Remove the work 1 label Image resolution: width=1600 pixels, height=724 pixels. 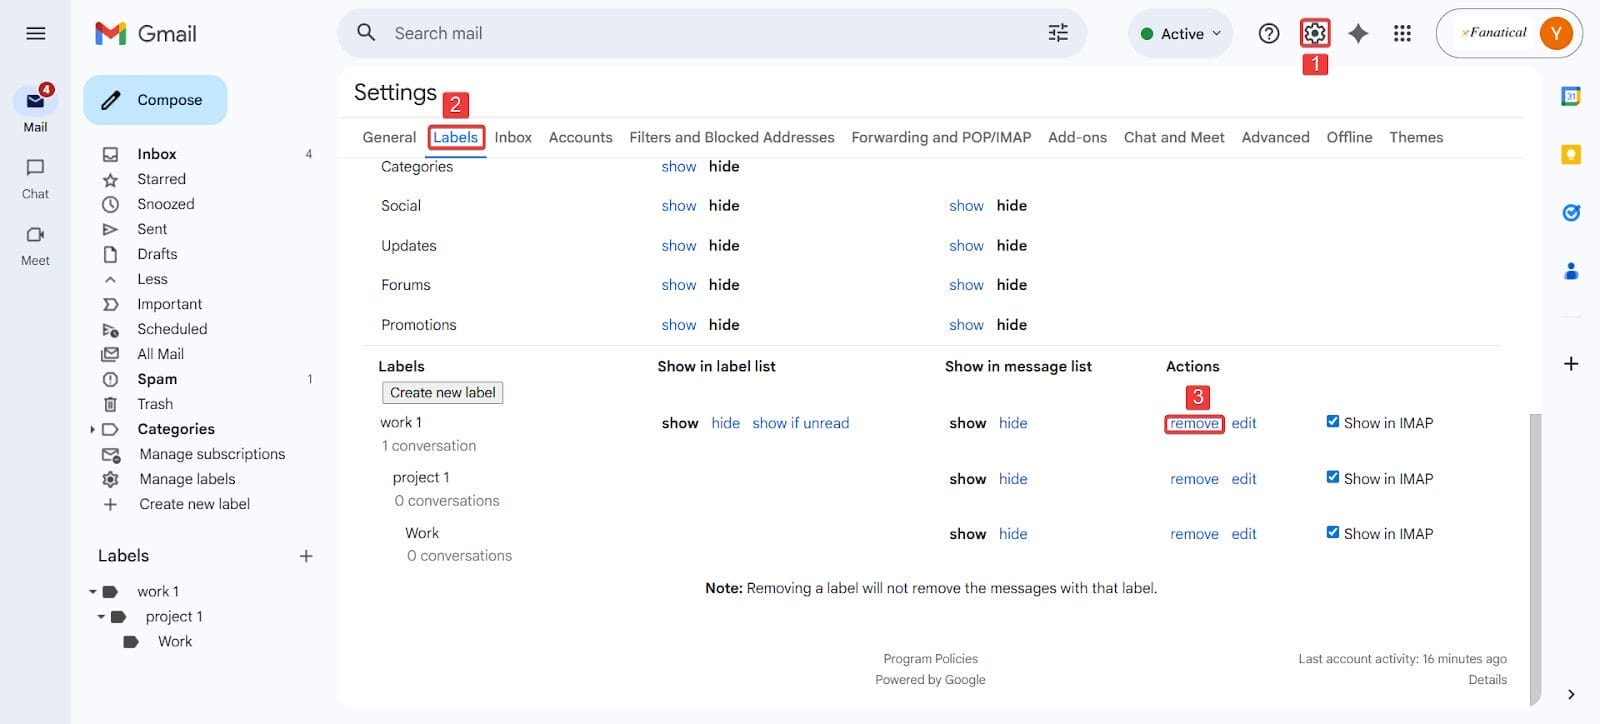(1194, 424)
